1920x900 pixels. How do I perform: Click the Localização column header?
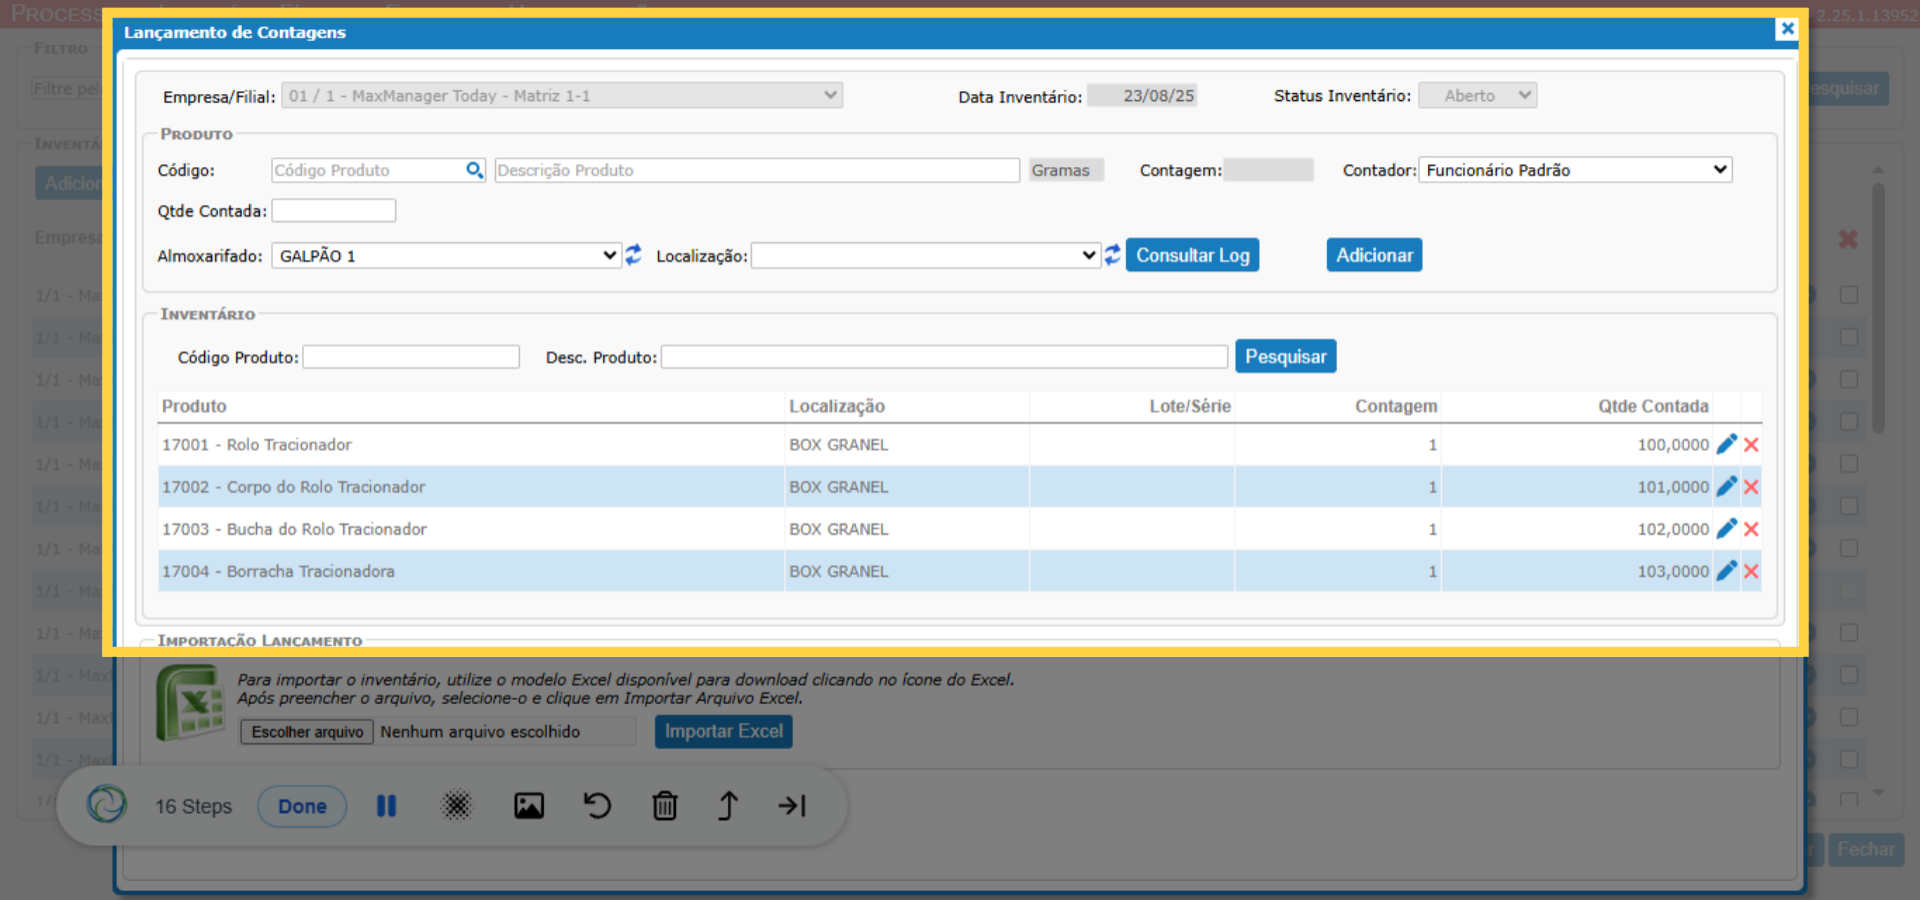[x=837, y=406]
